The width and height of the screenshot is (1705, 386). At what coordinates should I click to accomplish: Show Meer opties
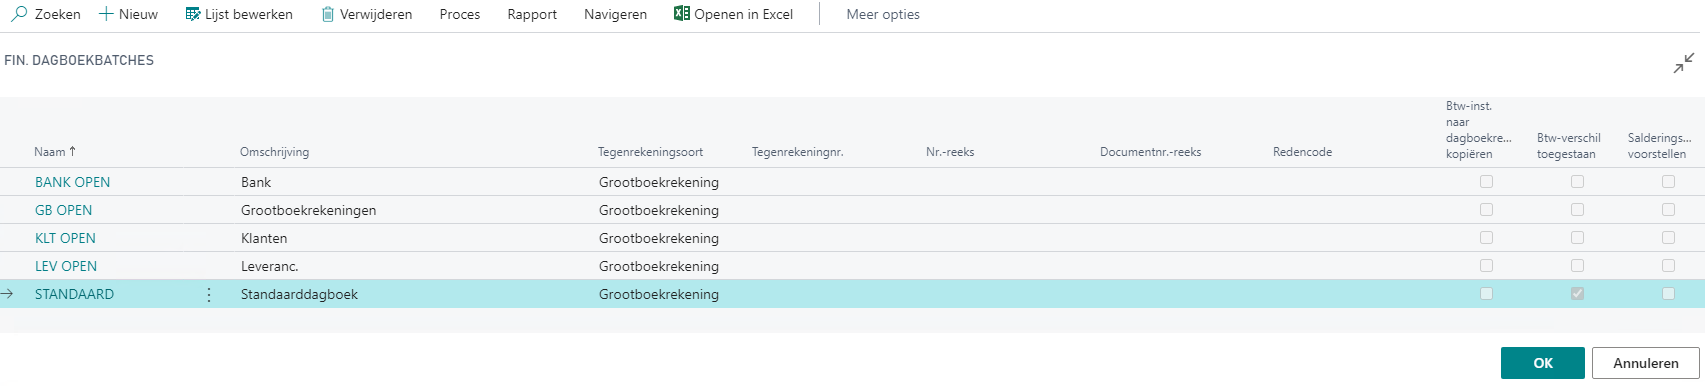[883, 14]
